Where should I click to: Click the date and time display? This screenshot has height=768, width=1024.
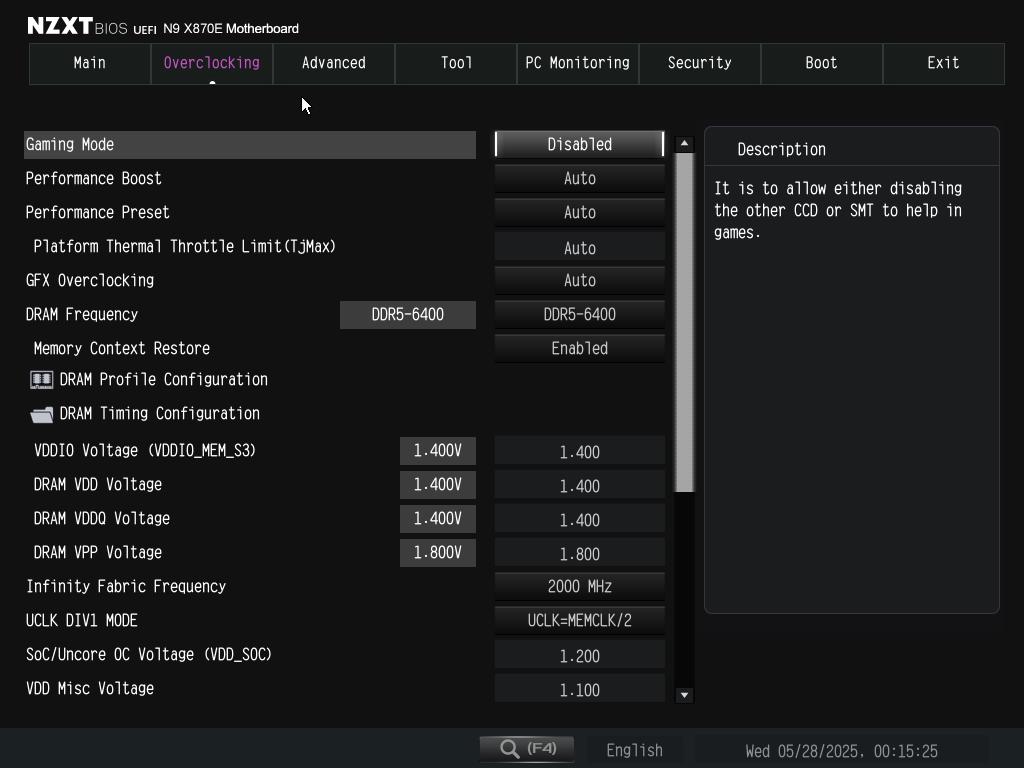[x=841, y=751]
